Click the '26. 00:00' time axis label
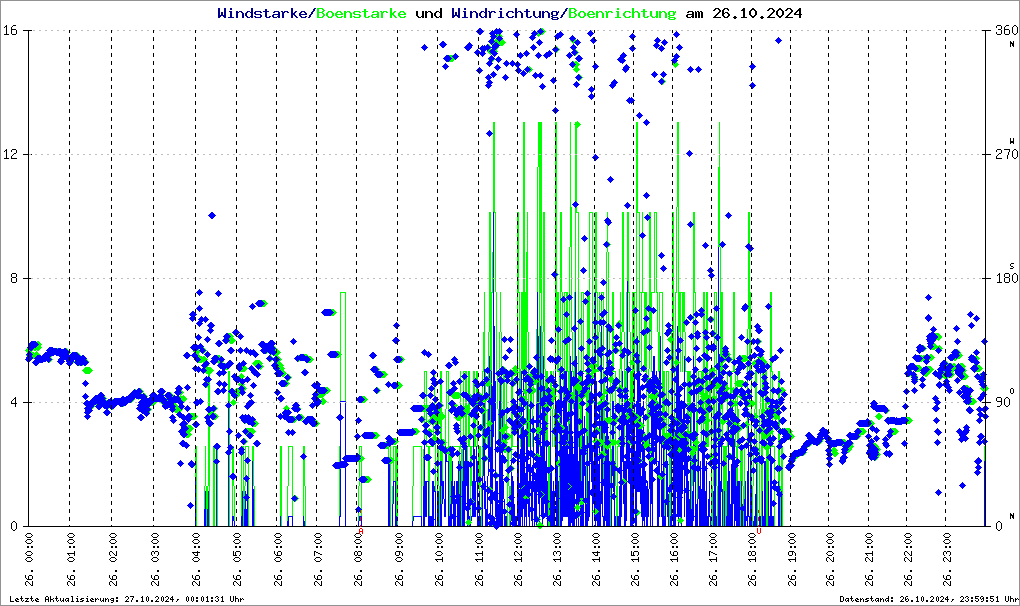 [29, 559]
